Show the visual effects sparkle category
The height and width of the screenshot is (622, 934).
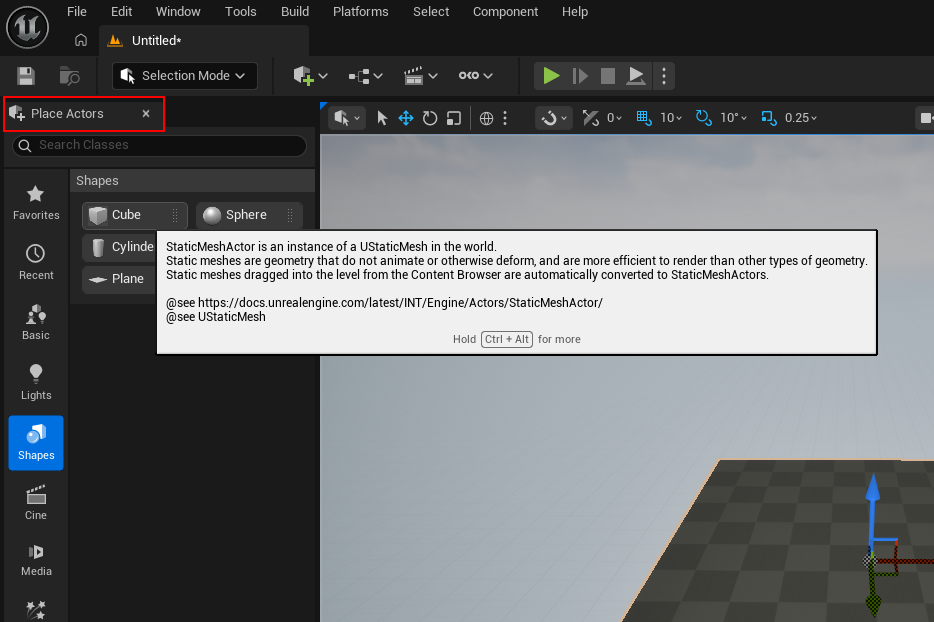[x=36, y=609]
